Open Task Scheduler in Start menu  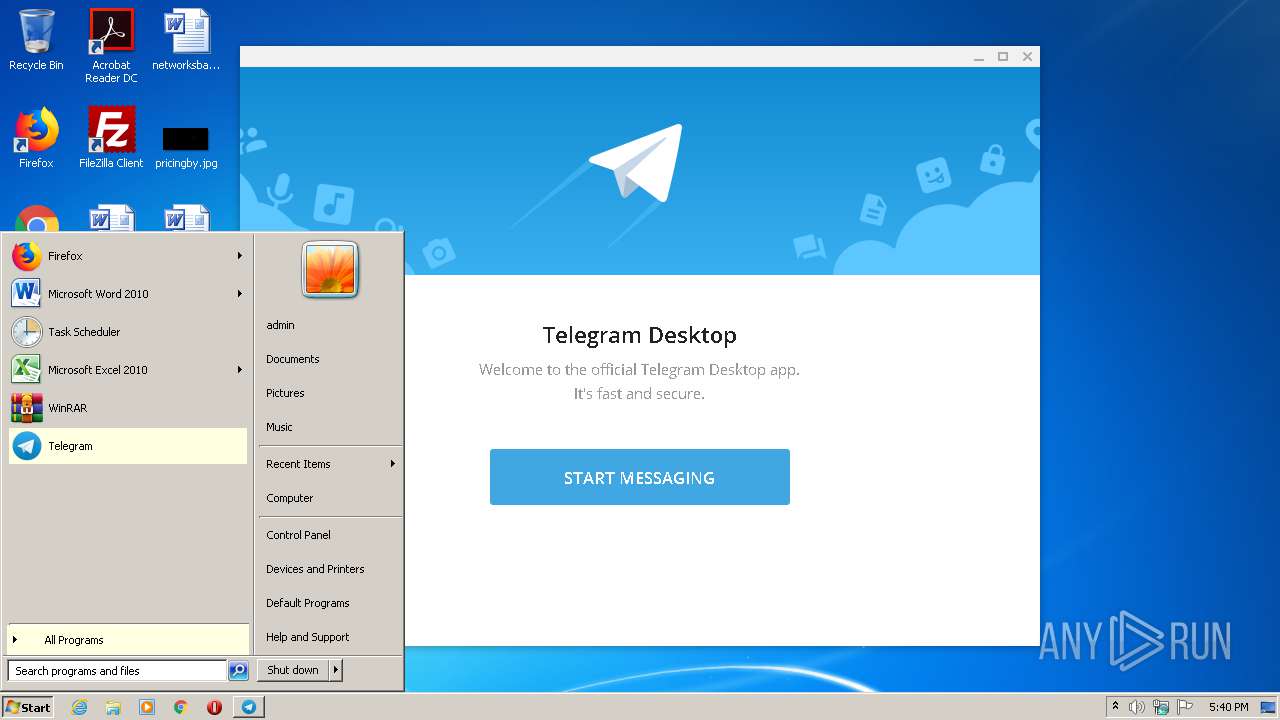click(x=127, y=332)
